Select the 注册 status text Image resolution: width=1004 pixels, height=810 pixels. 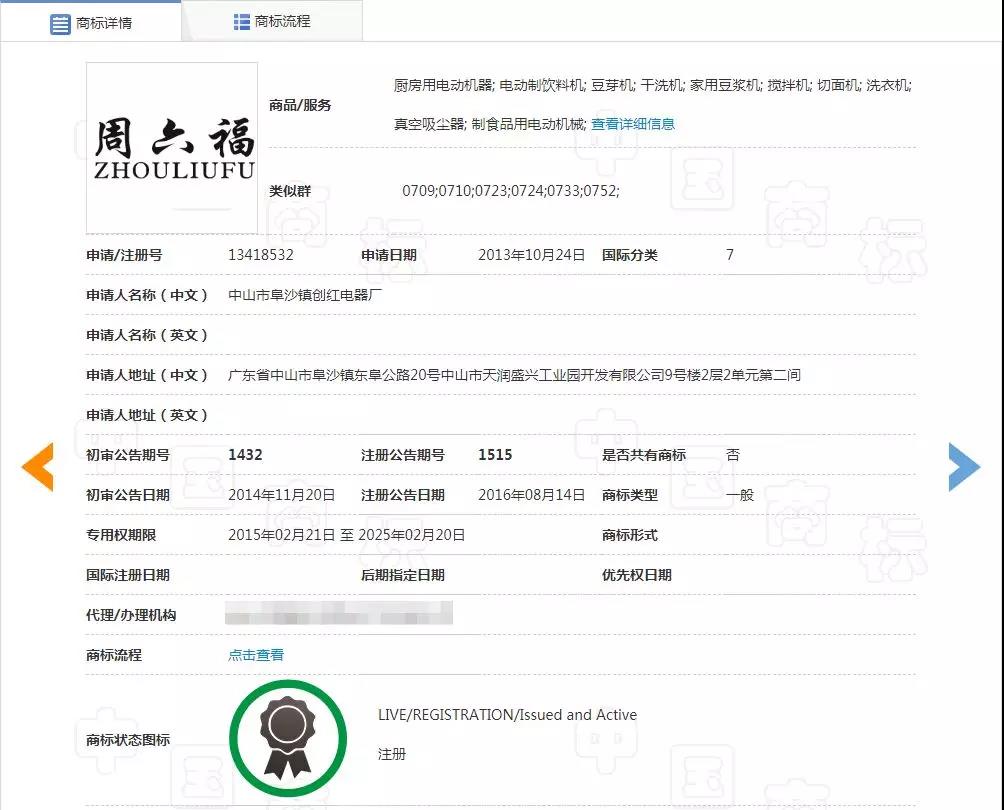tap(392, 754)
